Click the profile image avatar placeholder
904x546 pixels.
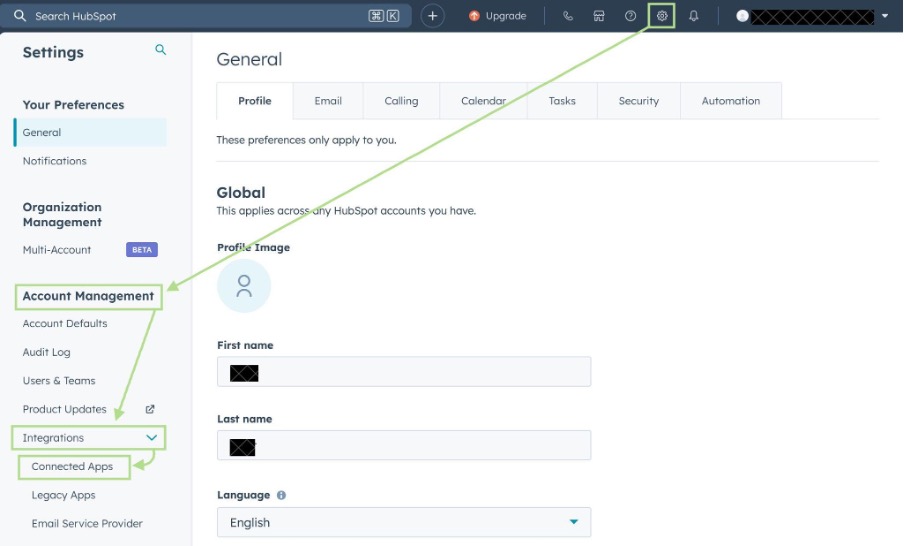point(244,287)
